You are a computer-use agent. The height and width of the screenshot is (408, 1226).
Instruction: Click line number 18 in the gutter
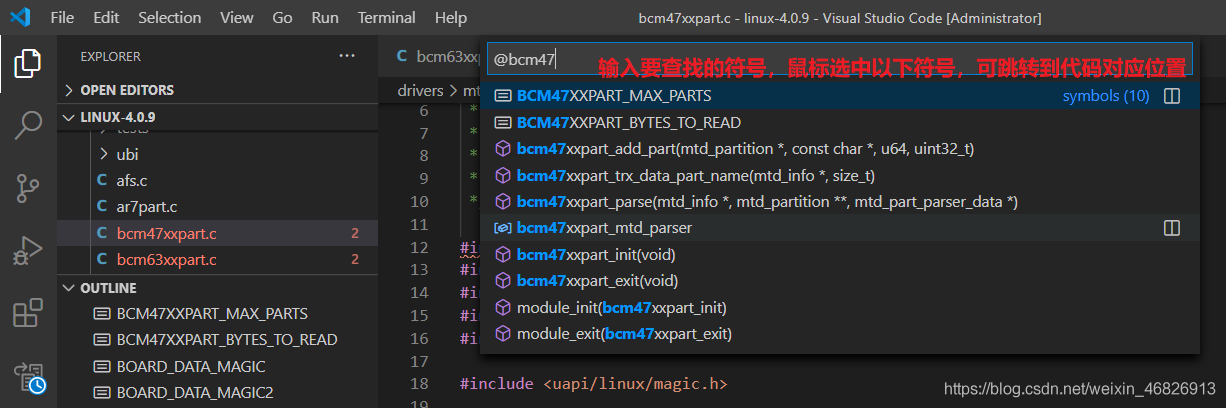(419, 384)
